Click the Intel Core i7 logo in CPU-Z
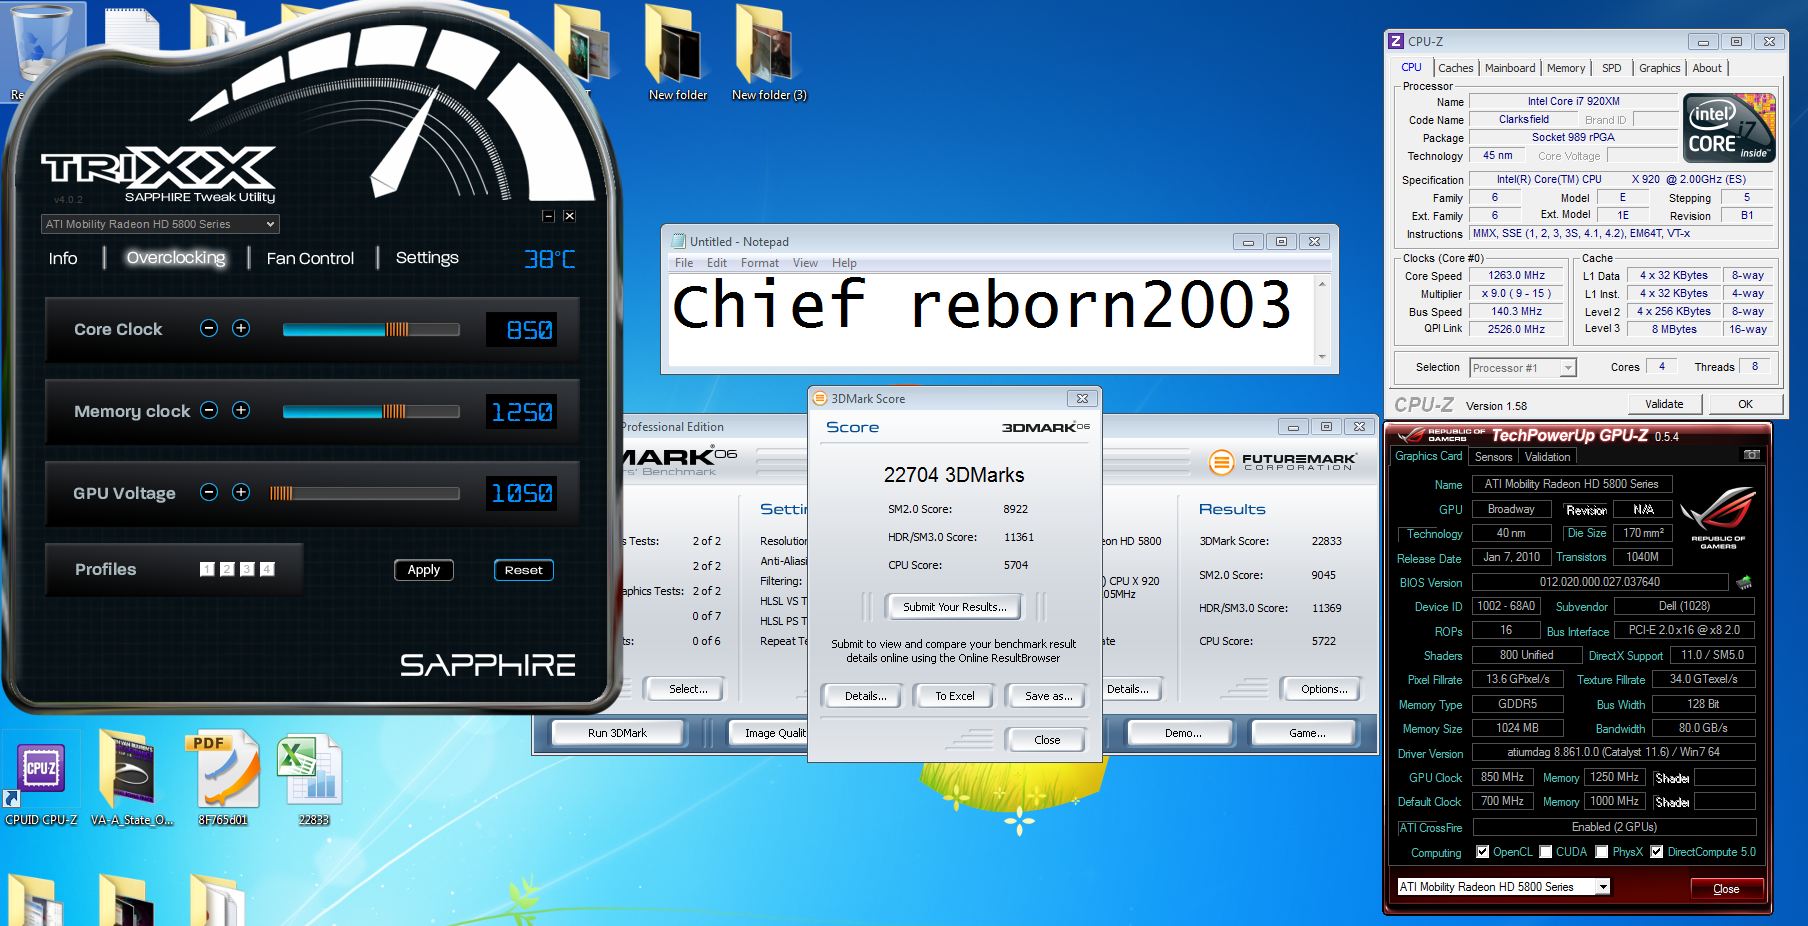This screenshot has height=926, width=1808. click(x=1729, y=128)
